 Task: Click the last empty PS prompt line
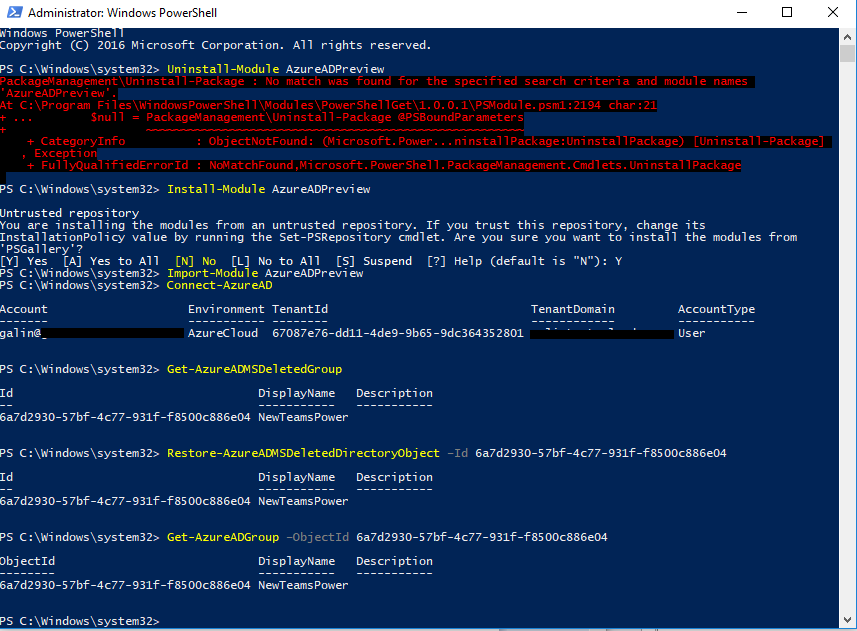click(80, 622)
